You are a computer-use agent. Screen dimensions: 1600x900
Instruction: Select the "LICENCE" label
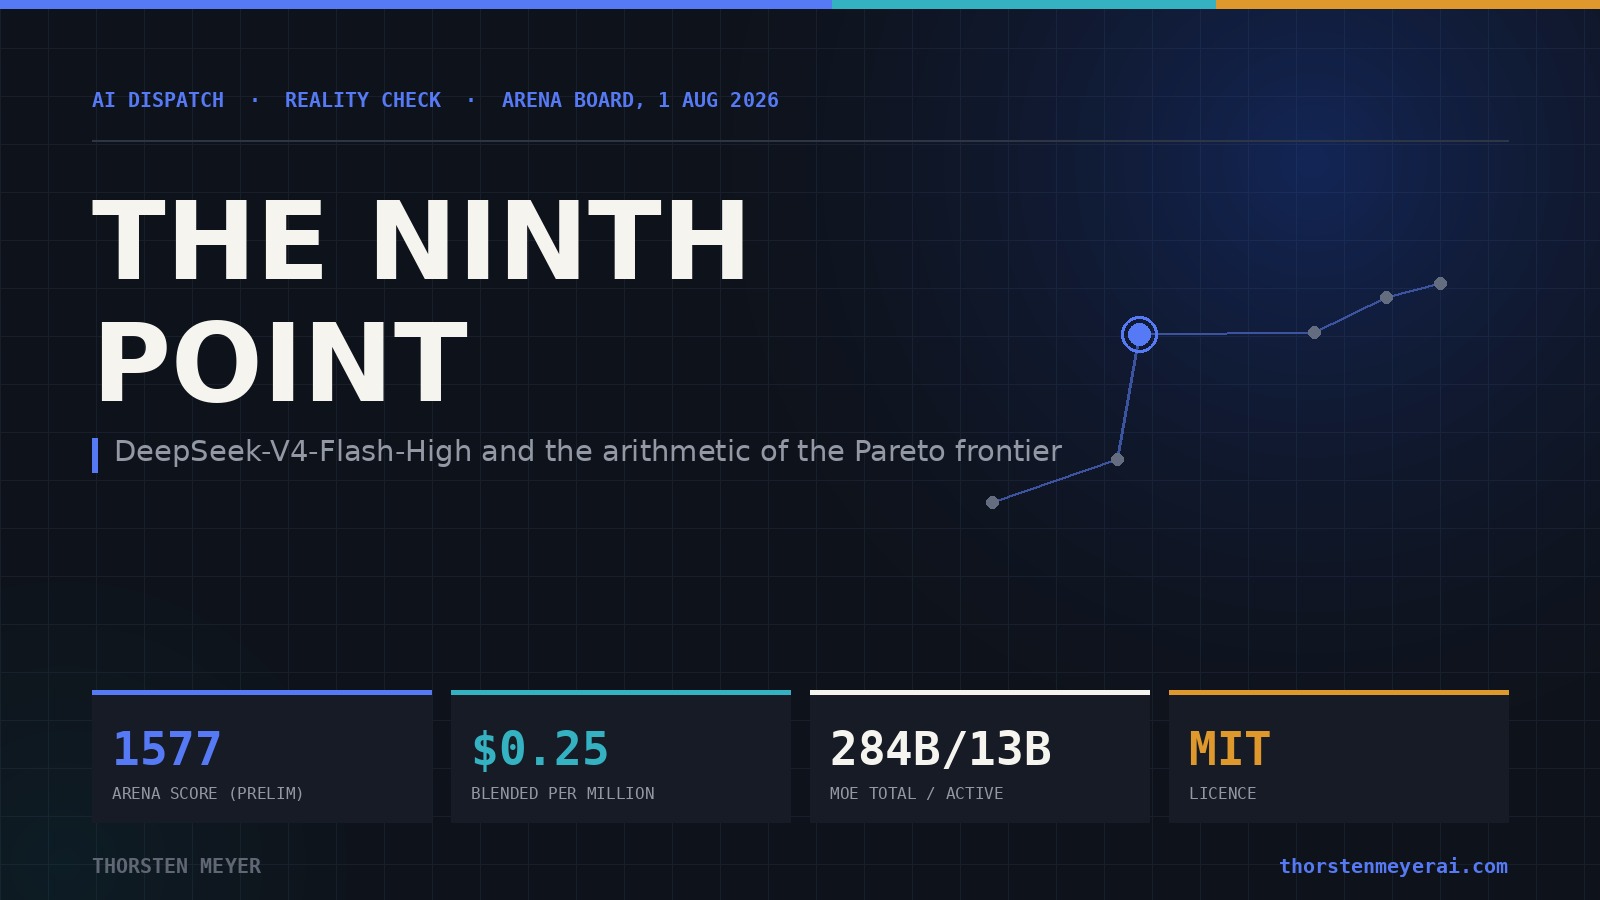coord(1223,793)
